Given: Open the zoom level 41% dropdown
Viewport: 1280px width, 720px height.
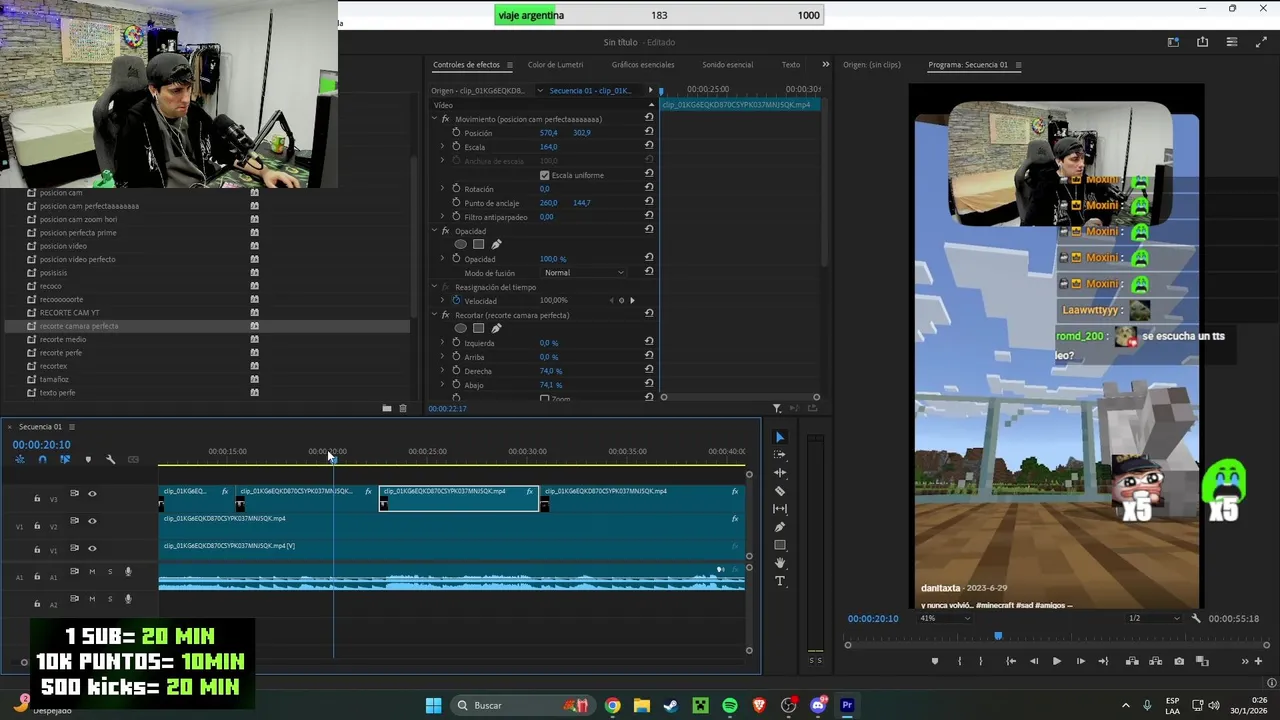Looking at the screenshot, I should [945, 618].
